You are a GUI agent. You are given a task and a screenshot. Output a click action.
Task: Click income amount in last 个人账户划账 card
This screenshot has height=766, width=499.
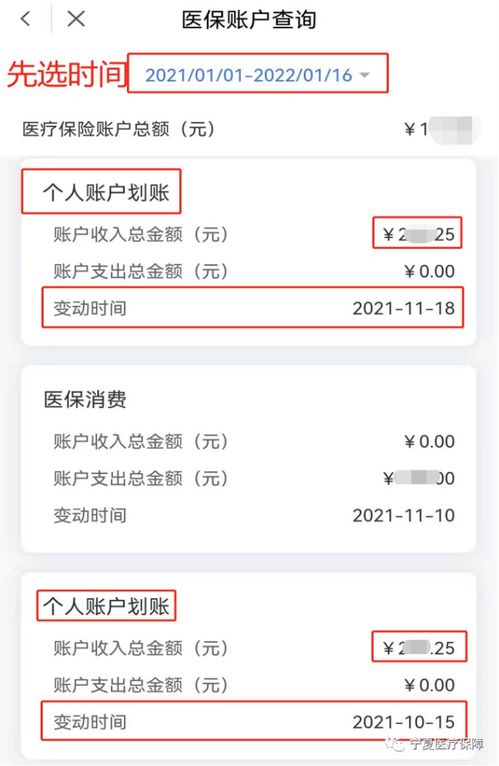pos(419,647)
